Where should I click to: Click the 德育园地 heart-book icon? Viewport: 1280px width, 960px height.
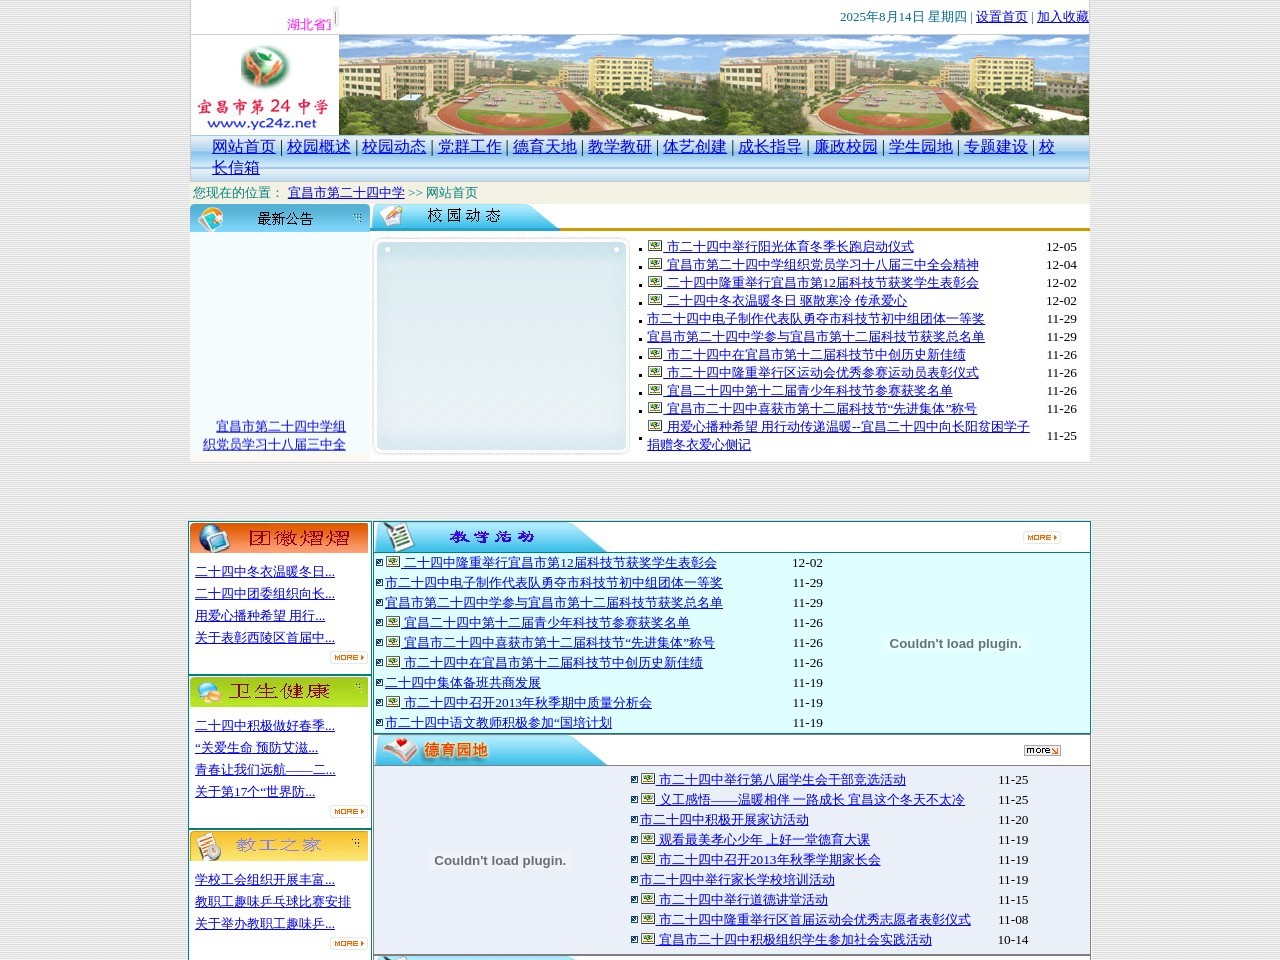point(400,750)
